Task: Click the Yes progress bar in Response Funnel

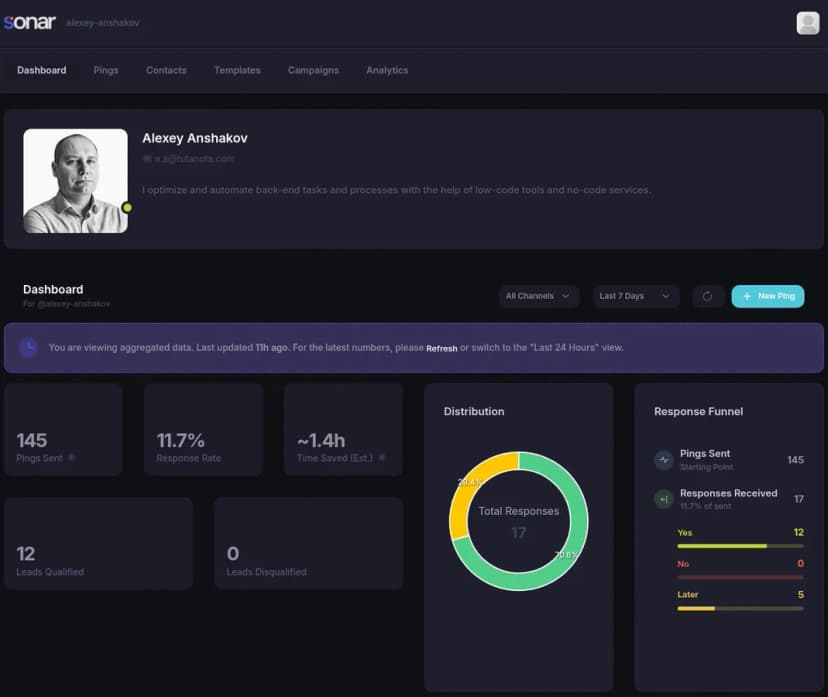Action: (x=740, y=546)
